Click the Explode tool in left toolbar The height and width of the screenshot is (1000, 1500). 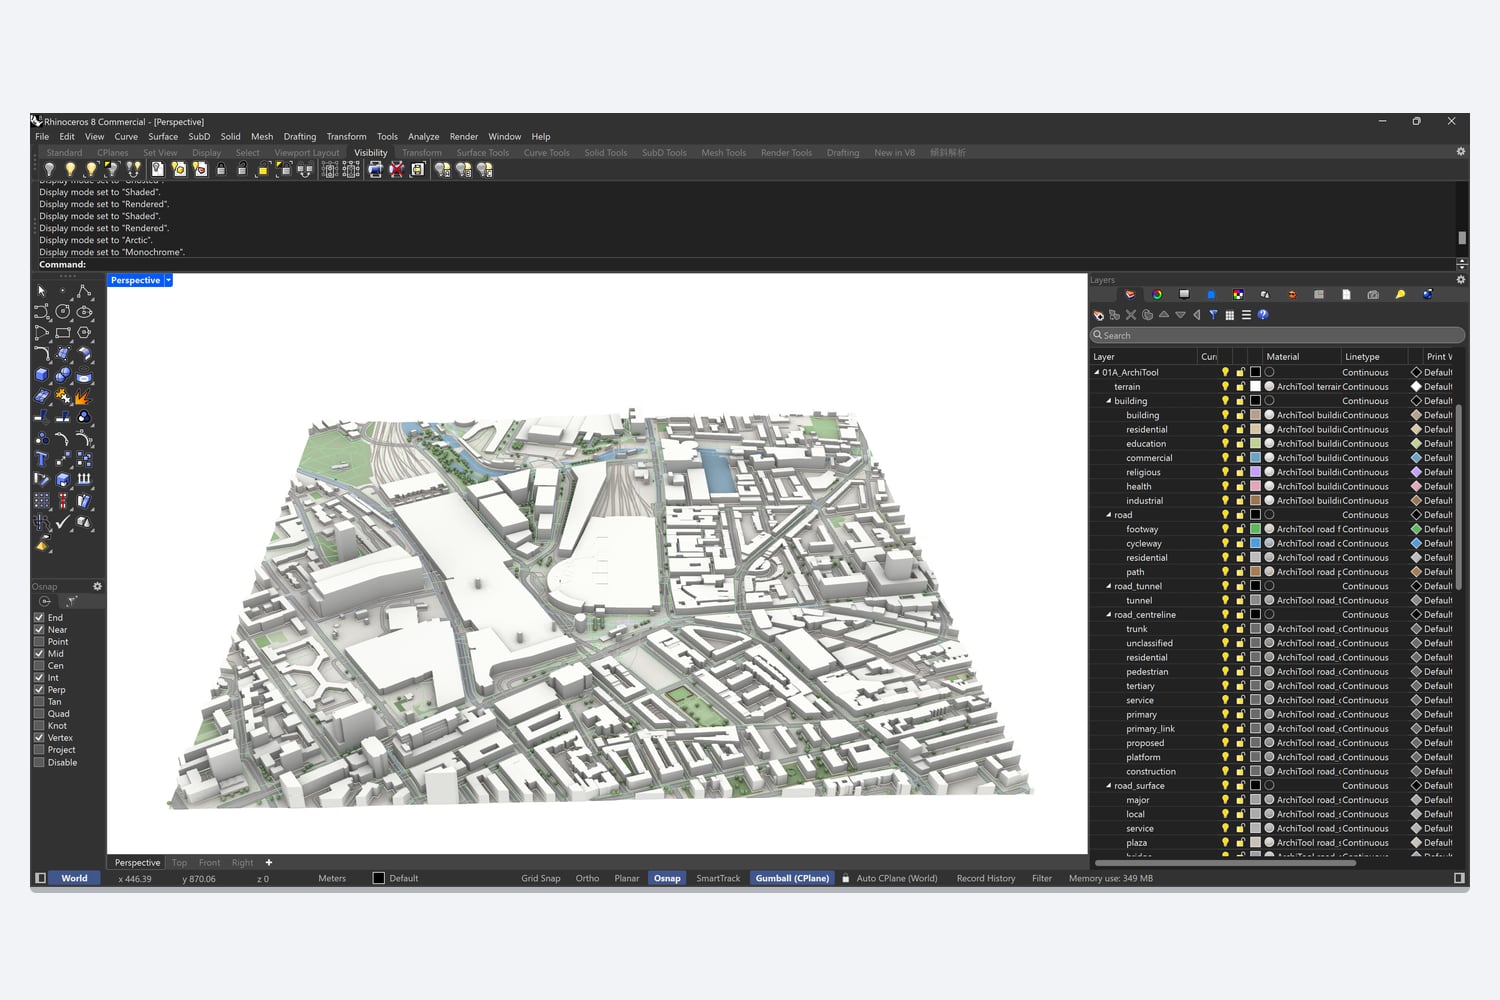(x=83, y=396)
